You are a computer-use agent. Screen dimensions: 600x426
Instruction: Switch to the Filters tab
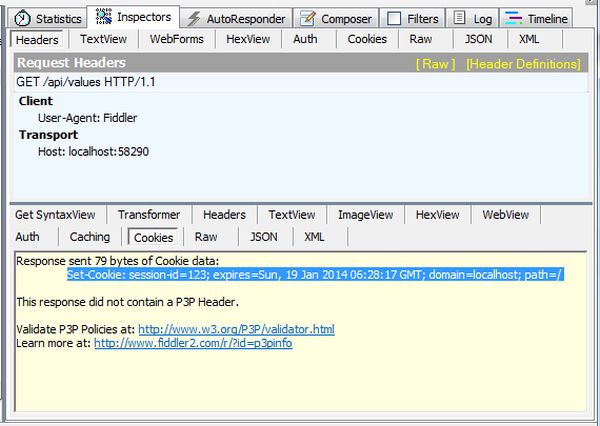(x=412, y=18)
